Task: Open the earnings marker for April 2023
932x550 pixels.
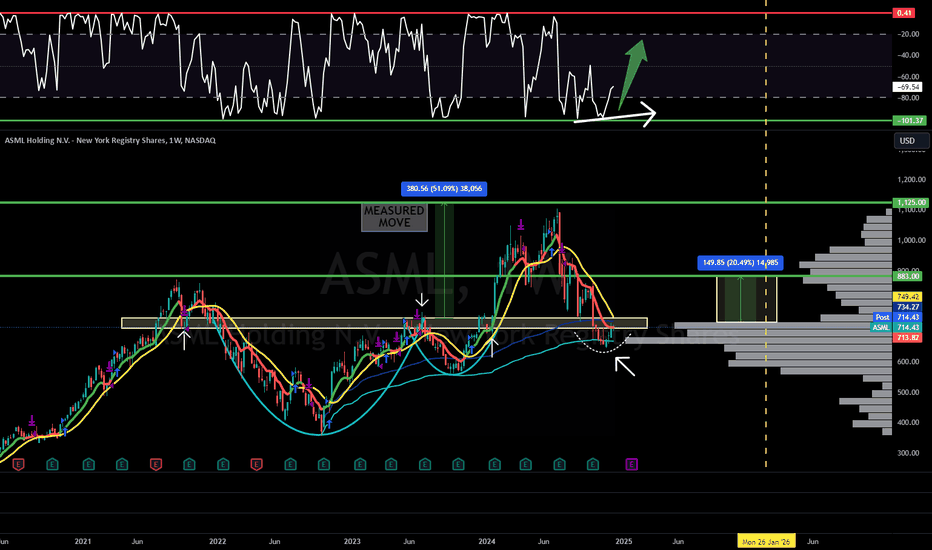Action: 391,464
